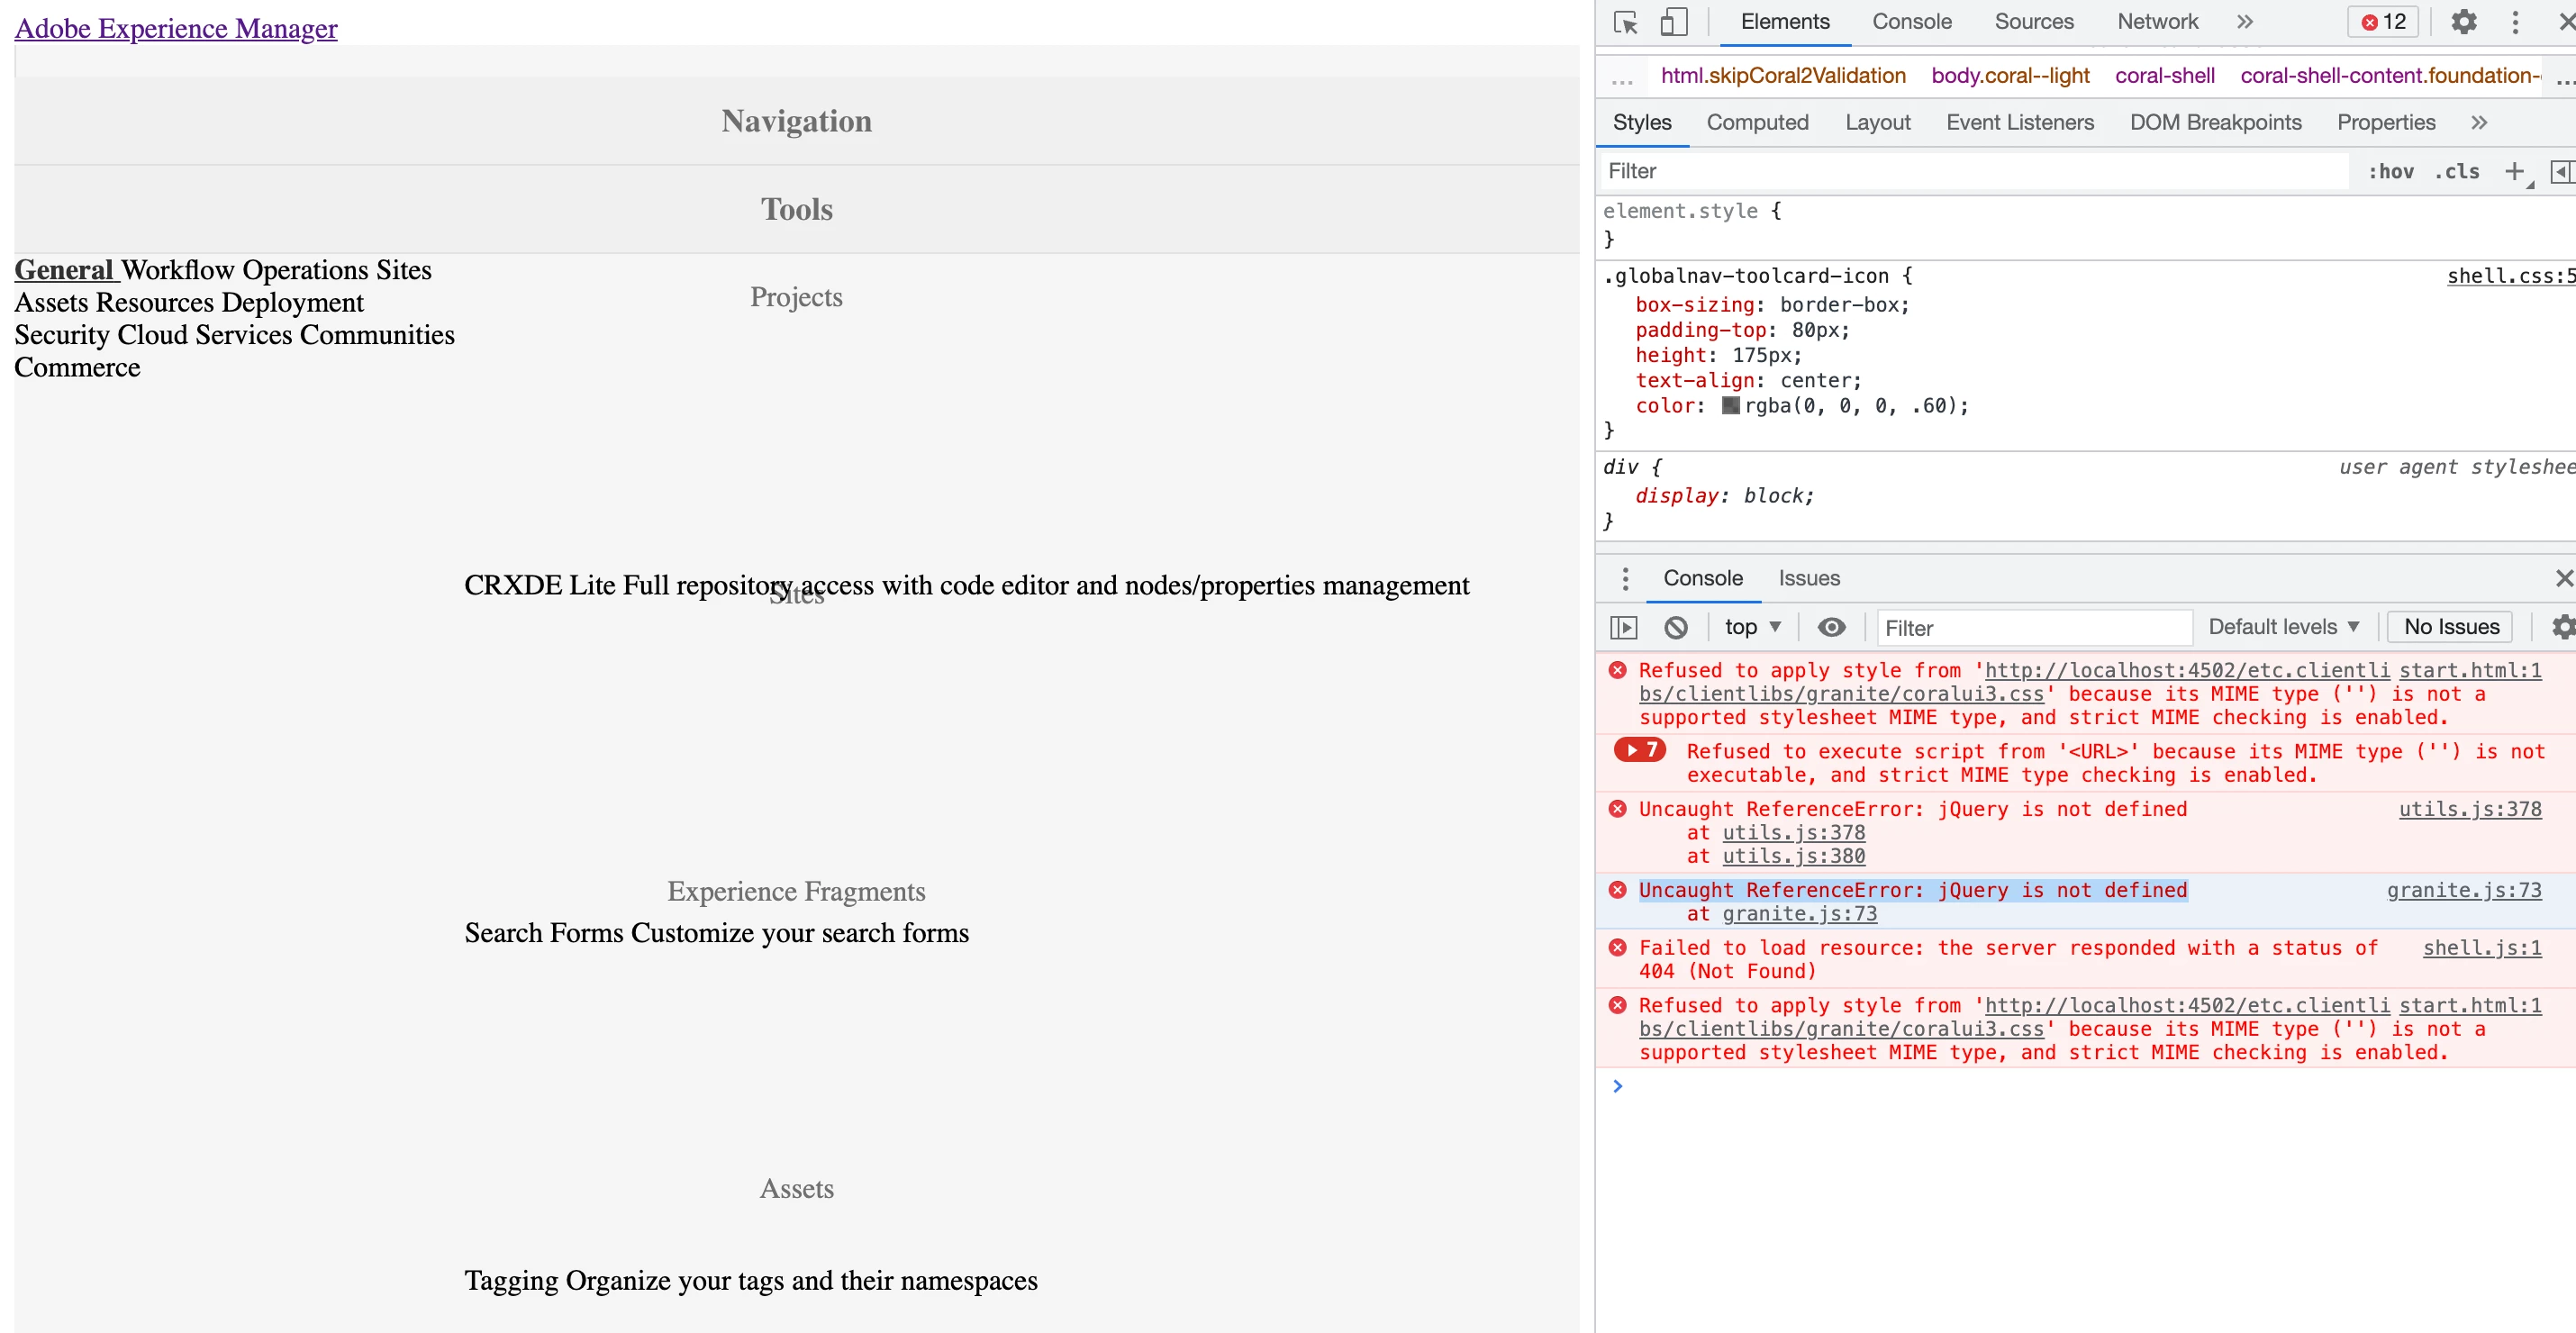Open the Adobe Experience Manager link
The width and height of the screenshot is (2576, 1333).
[176, 28]
